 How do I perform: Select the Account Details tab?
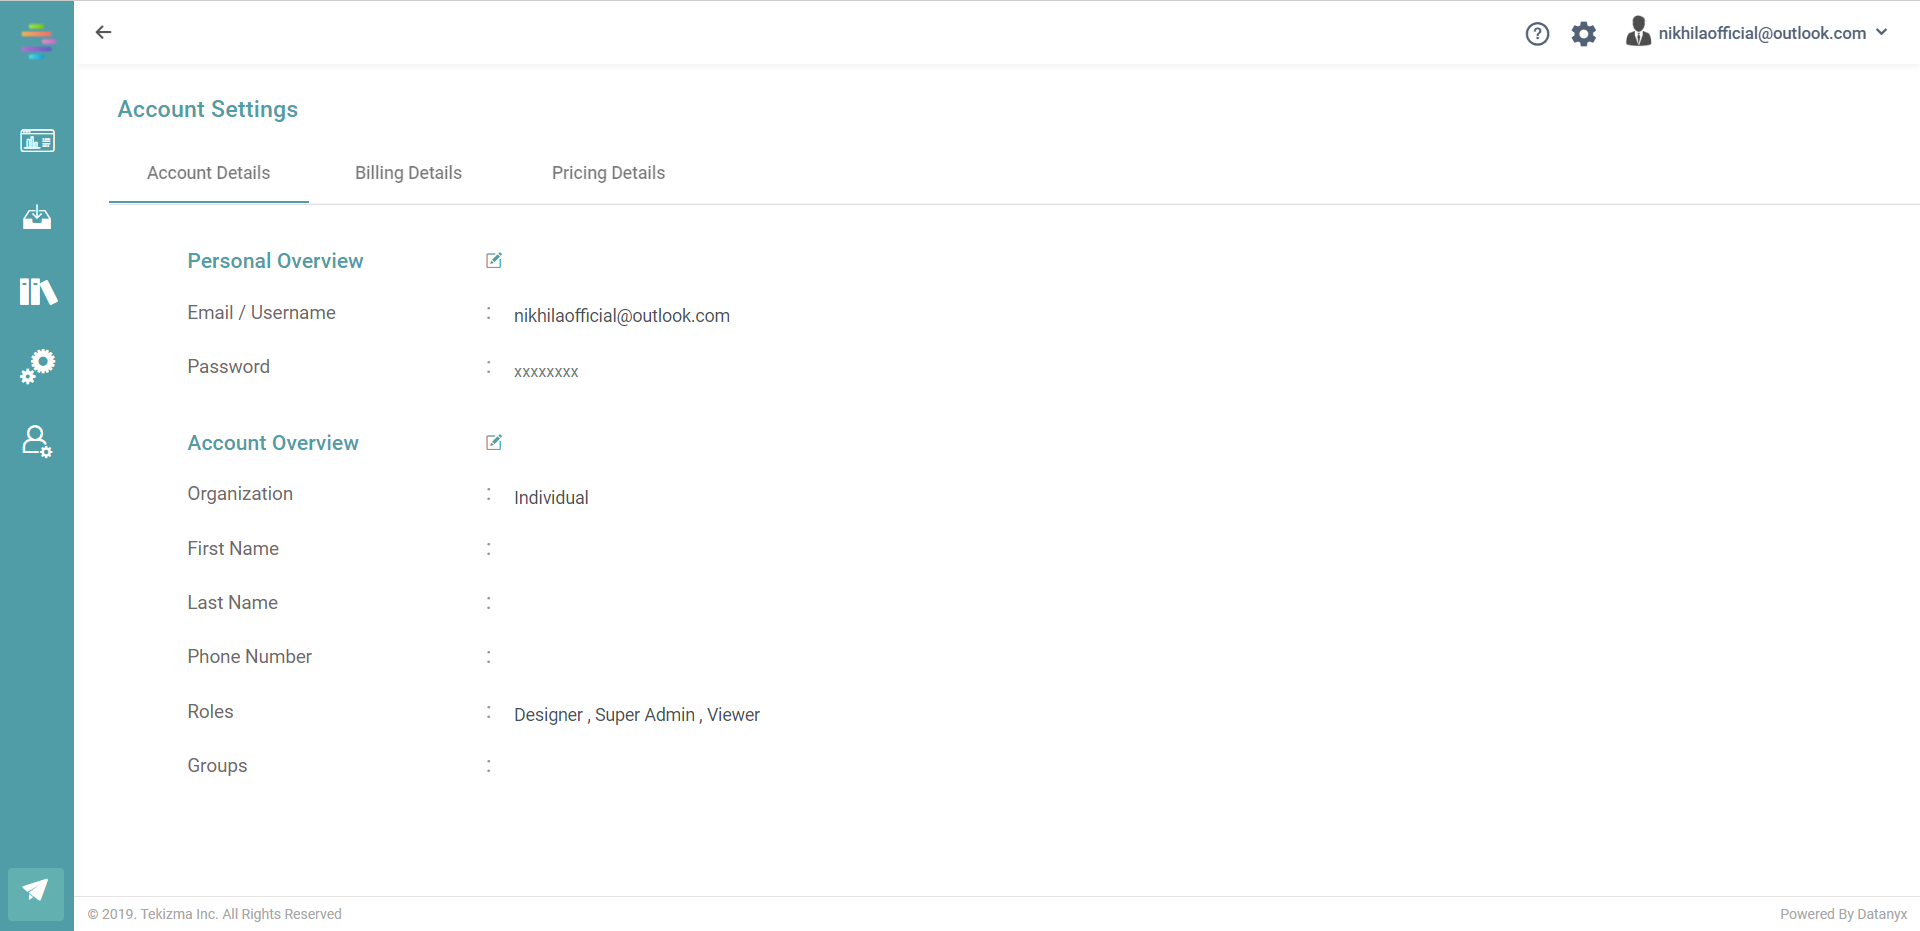tap(208, 173)
